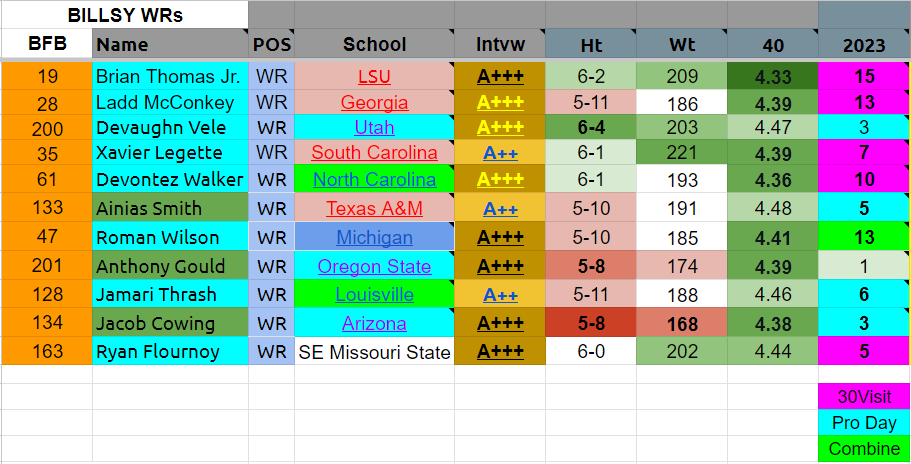Open the Texas A&M school link
The image size is (911, 464).
[374, 208]
